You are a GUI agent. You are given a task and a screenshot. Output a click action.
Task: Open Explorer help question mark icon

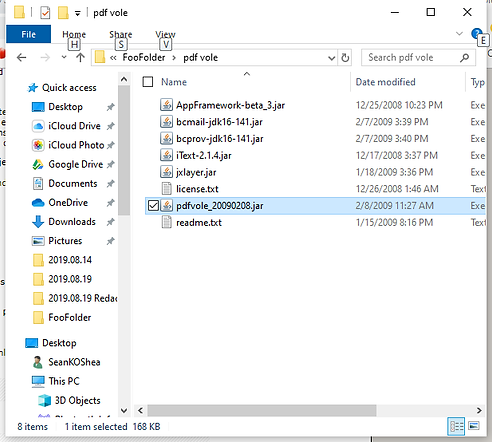(477, 33)
